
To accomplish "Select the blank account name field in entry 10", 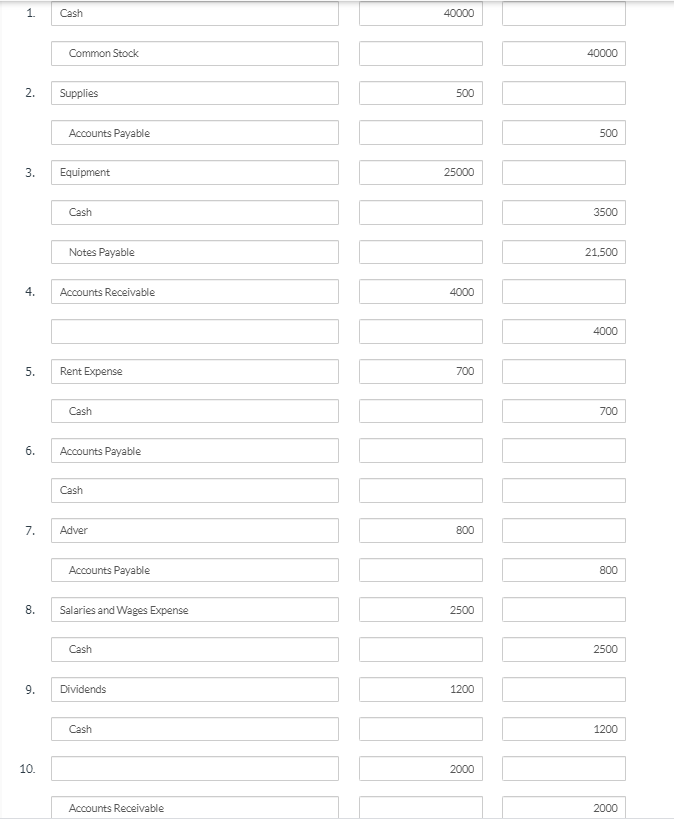I will pos(196,769).
